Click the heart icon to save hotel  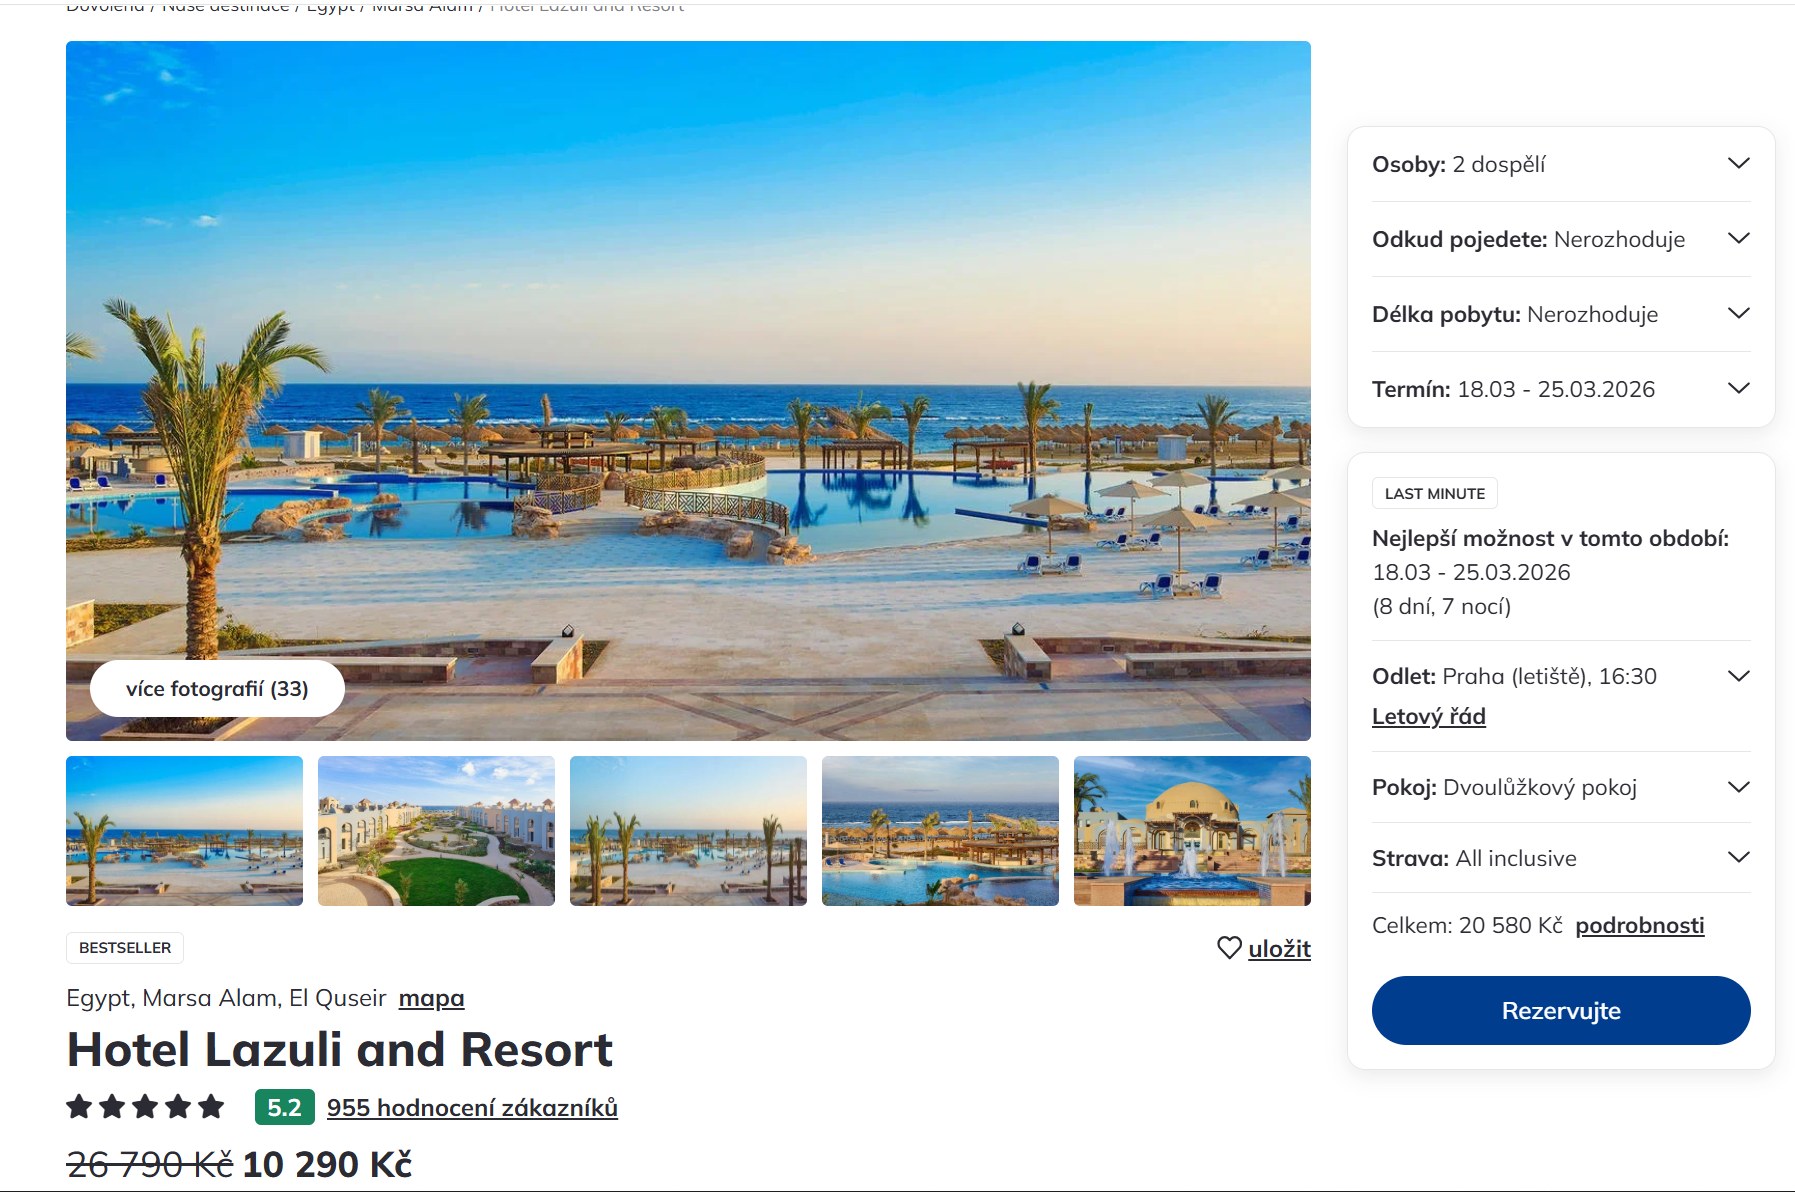[1229, 948]
